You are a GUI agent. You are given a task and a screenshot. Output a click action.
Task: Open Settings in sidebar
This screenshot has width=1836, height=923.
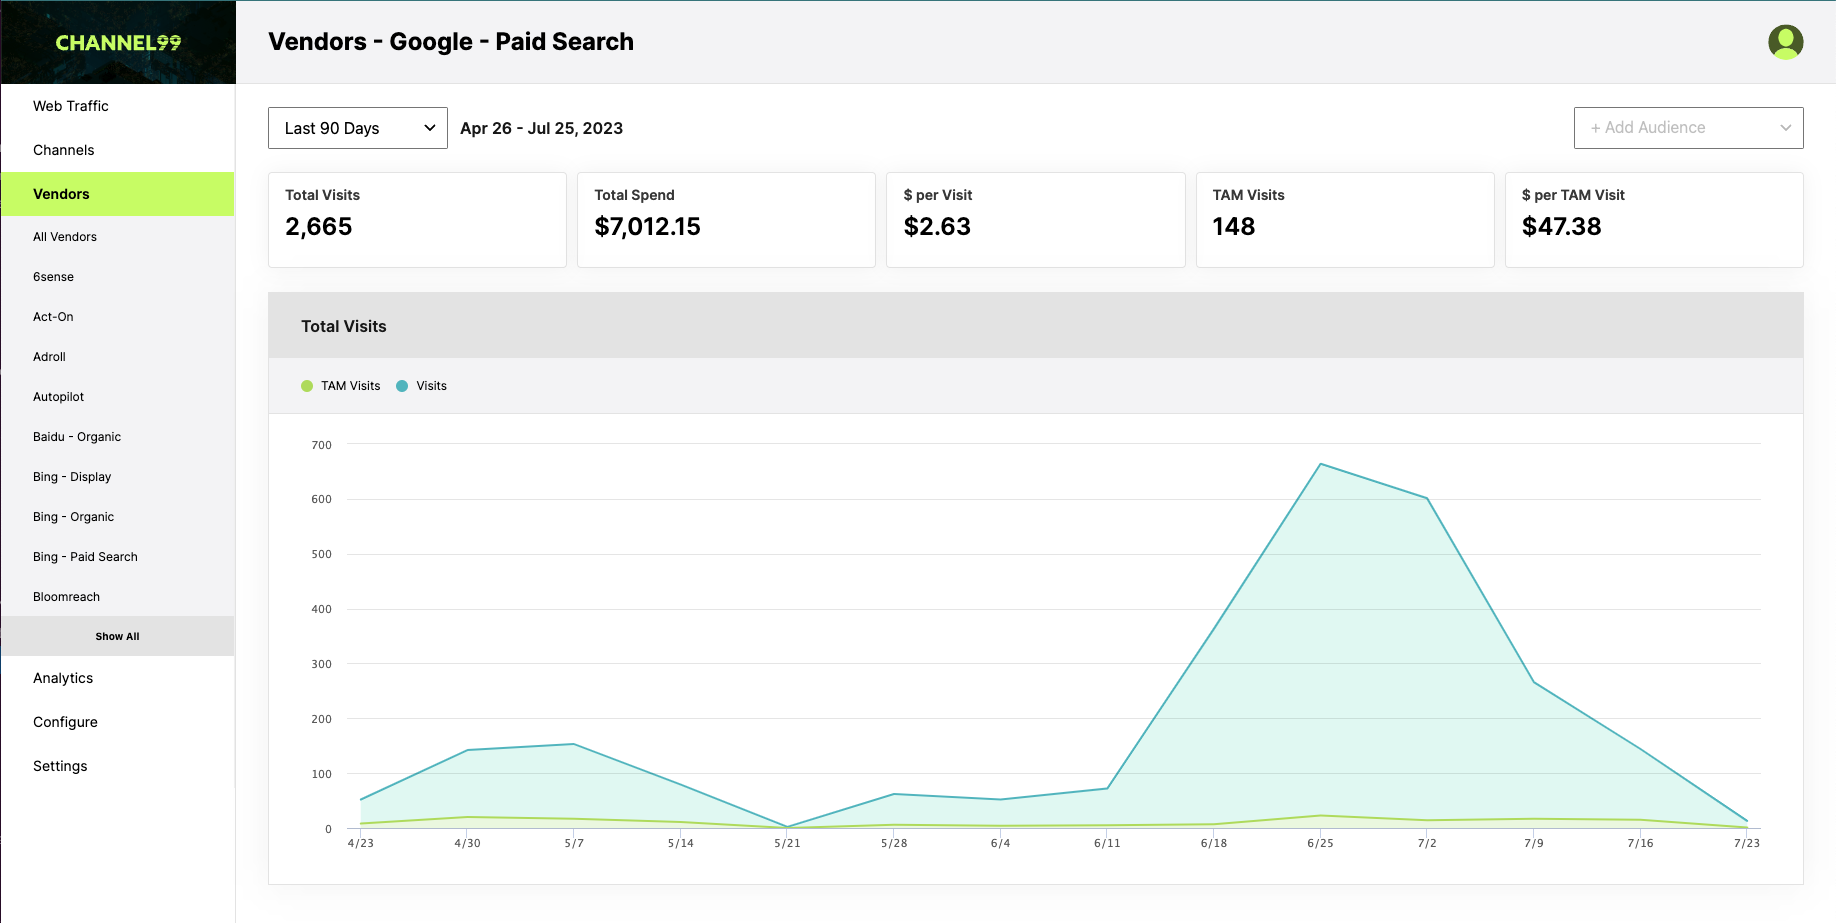coord(118,766)
